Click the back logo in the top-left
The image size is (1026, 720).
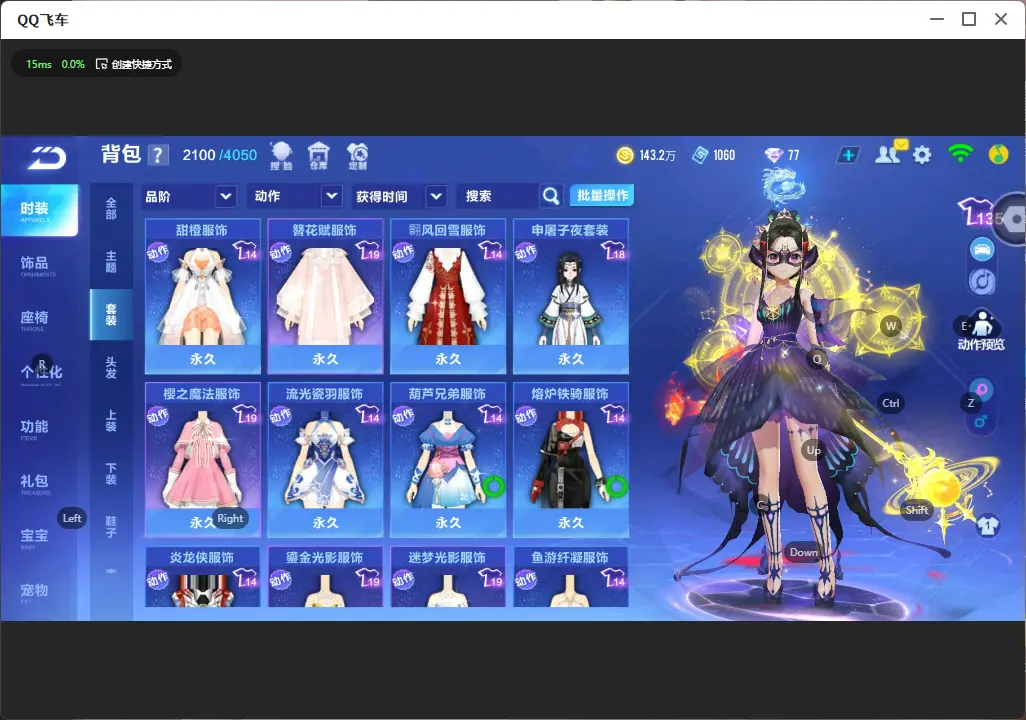pyautogui.click(x=46, y=157)
